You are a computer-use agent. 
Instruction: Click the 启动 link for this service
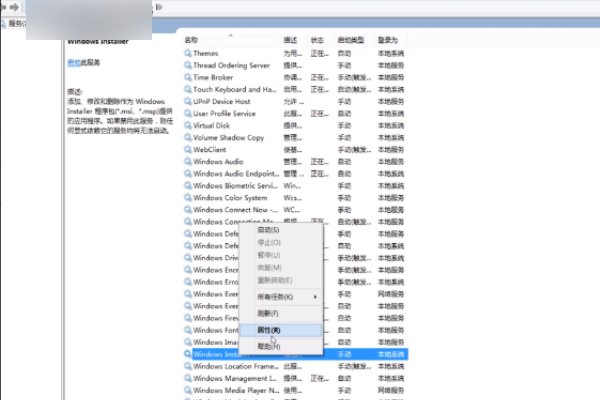coord(74,62)
